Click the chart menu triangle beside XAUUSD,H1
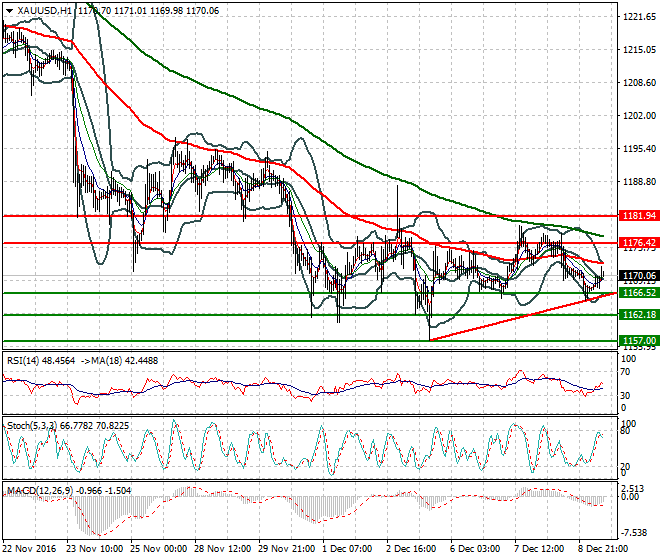 click(9, 11)
